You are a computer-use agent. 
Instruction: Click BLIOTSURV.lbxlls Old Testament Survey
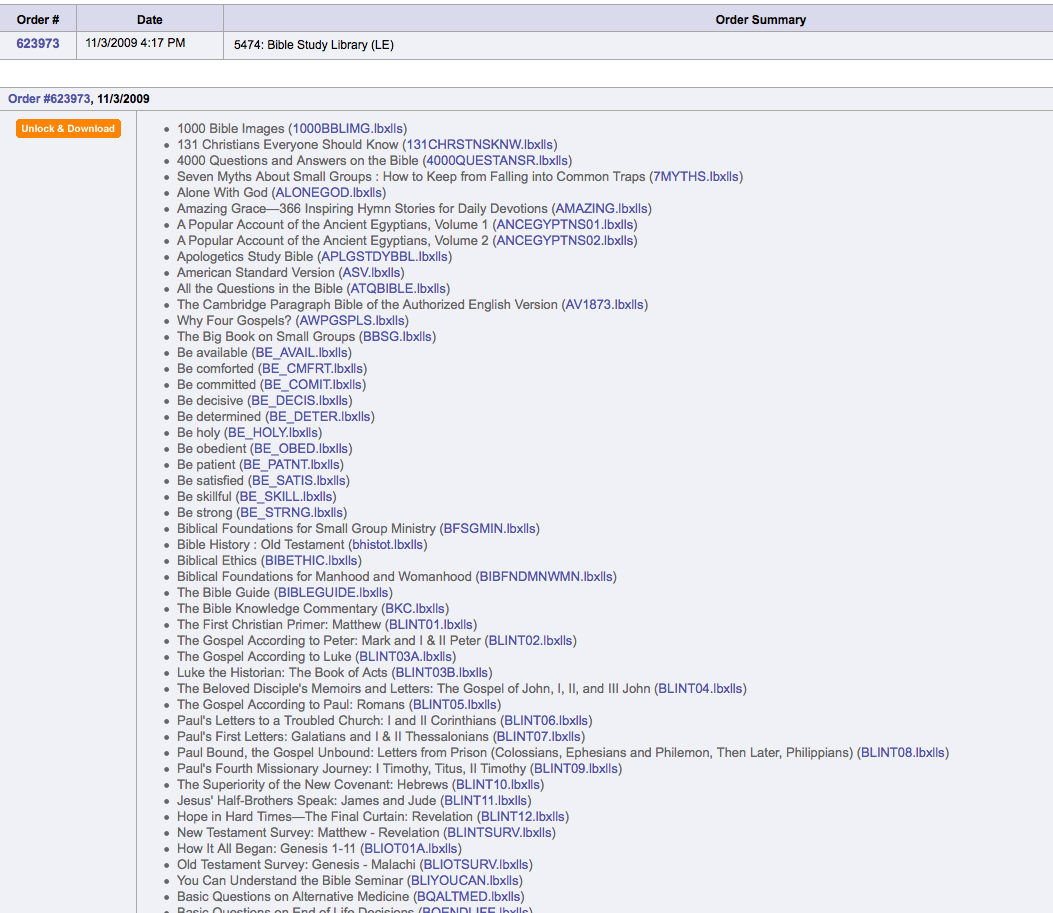click(x=476, y=865)
